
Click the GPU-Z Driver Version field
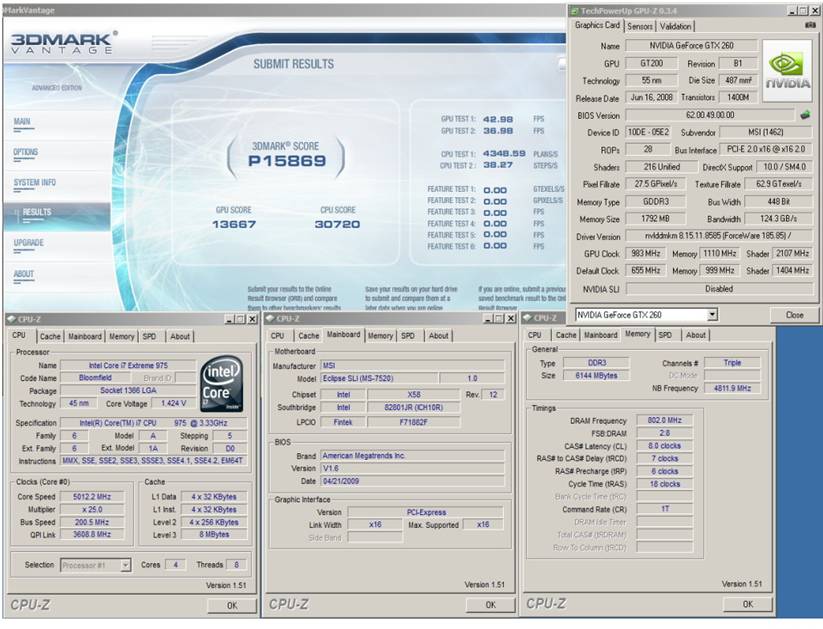pyautogui.click(x=719, y=236)
